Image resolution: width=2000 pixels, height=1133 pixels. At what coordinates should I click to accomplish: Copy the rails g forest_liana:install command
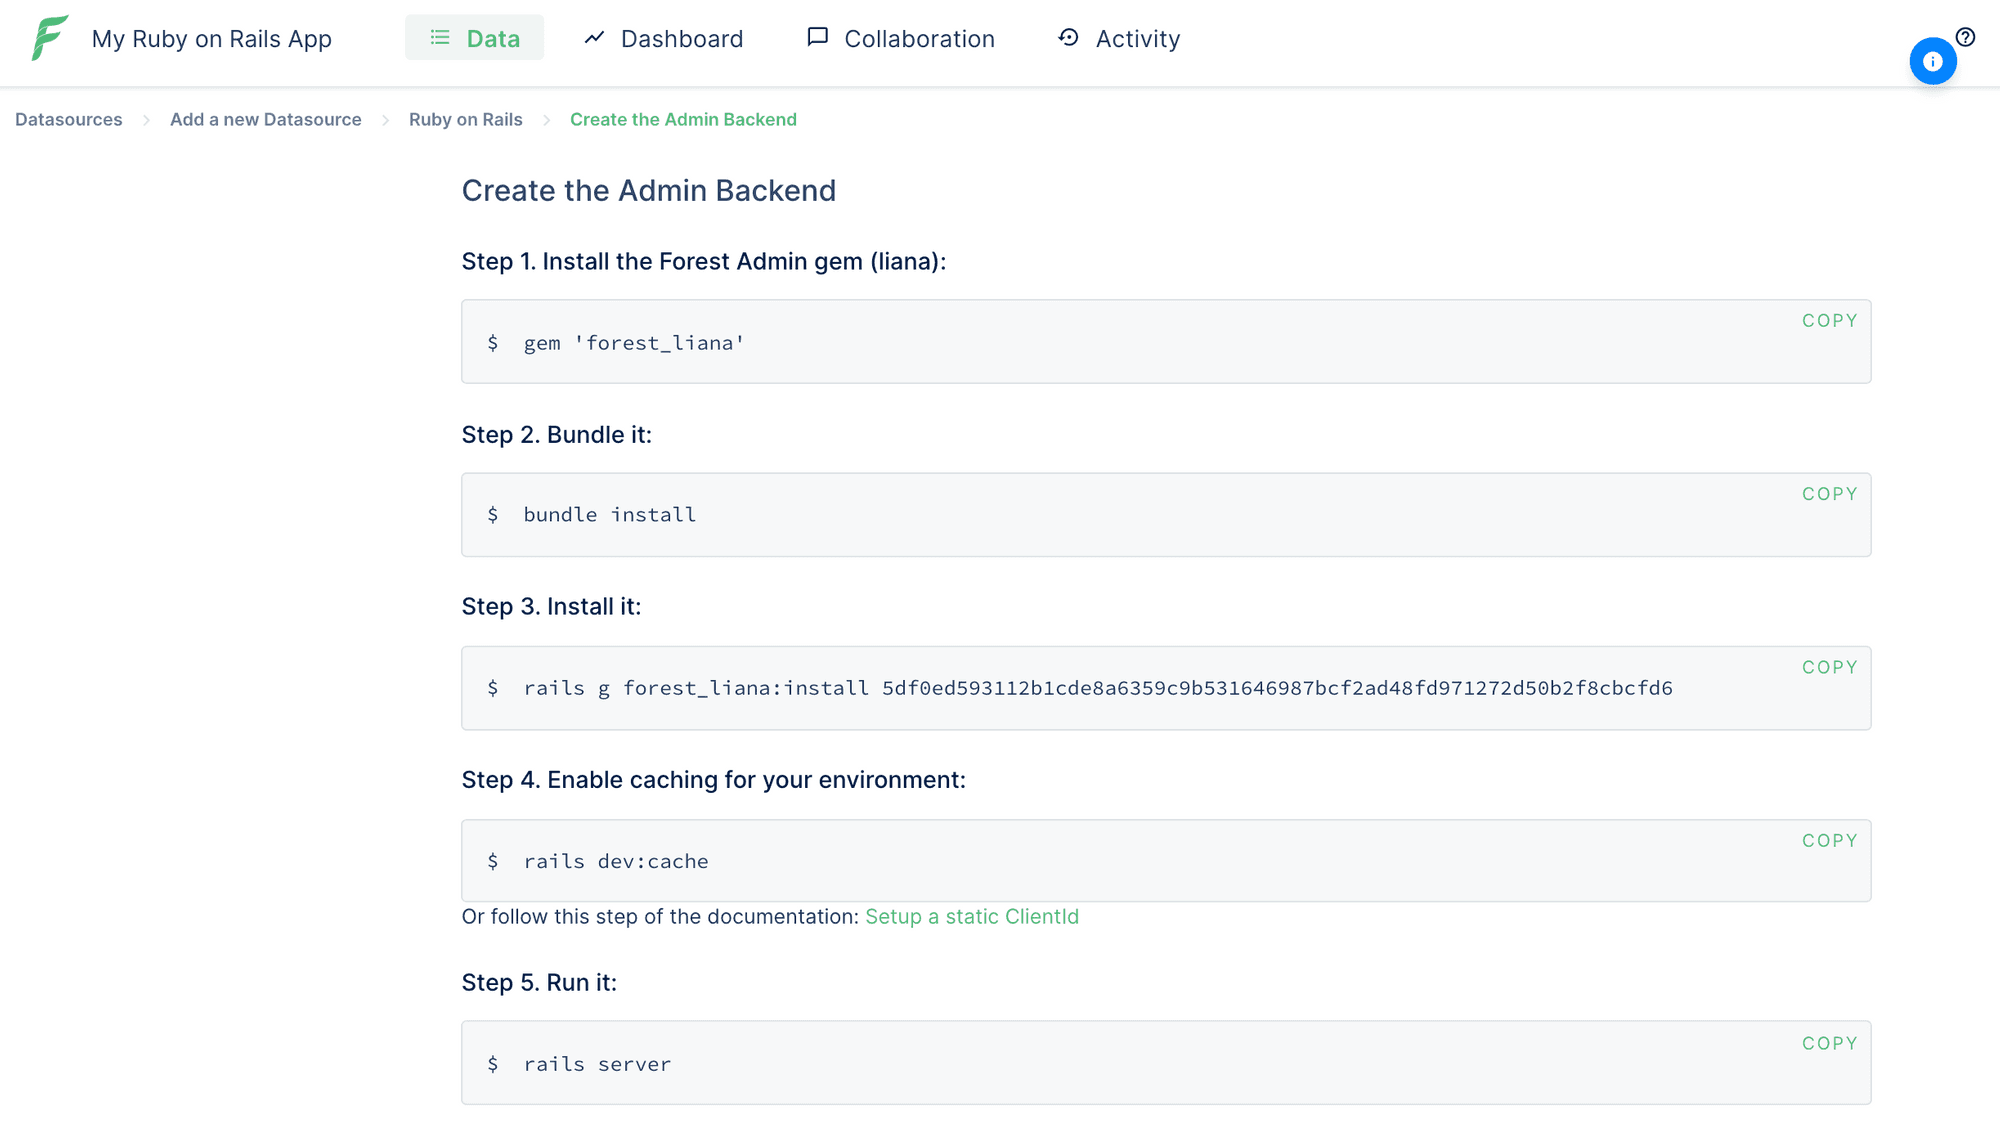tap(1829, 667)
